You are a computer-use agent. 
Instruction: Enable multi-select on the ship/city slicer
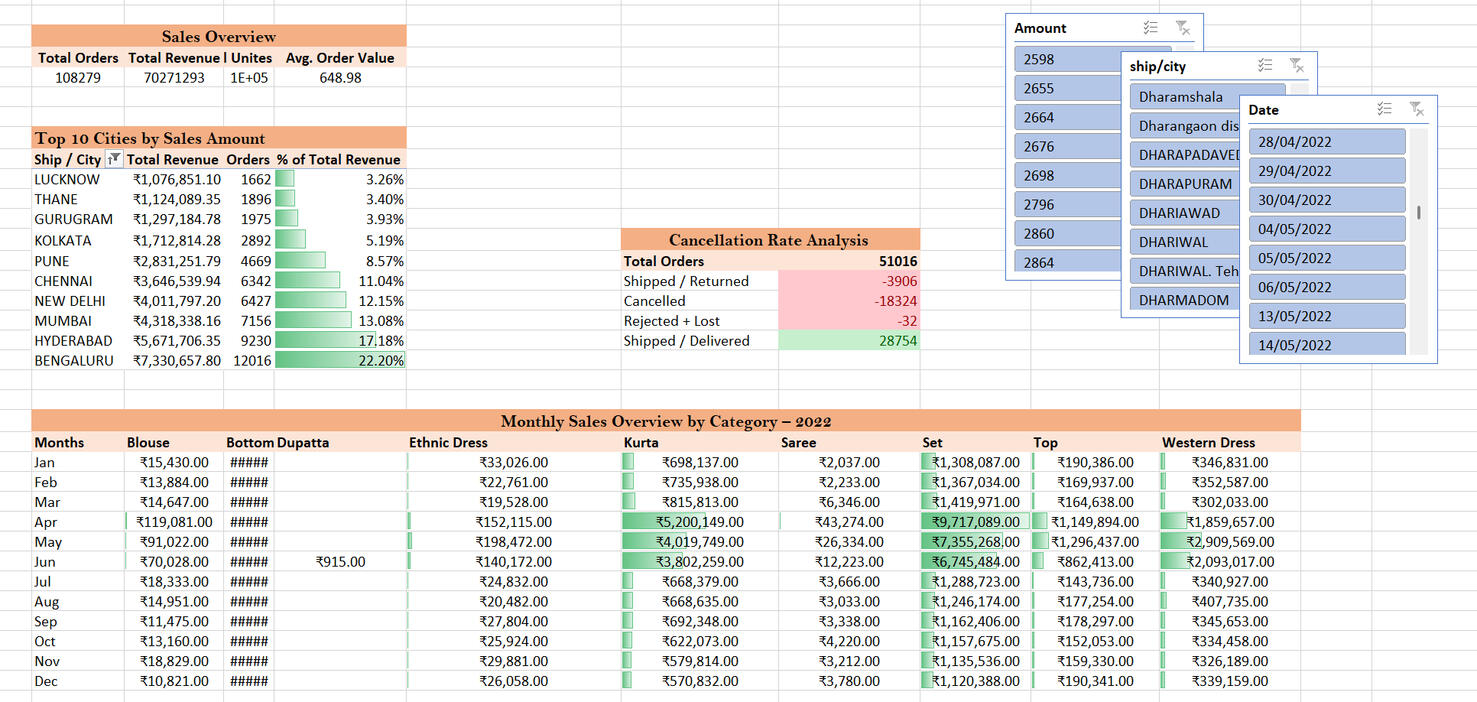click(x=1265, y=66)
